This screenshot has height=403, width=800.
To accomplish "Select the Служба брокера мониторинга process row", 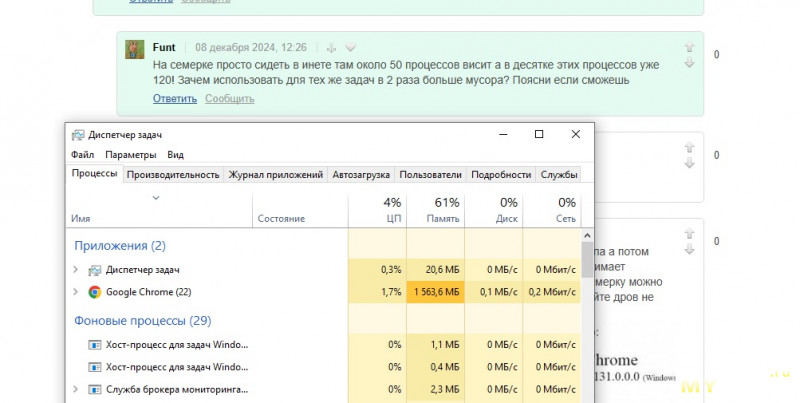I will [x=323, y=389].
